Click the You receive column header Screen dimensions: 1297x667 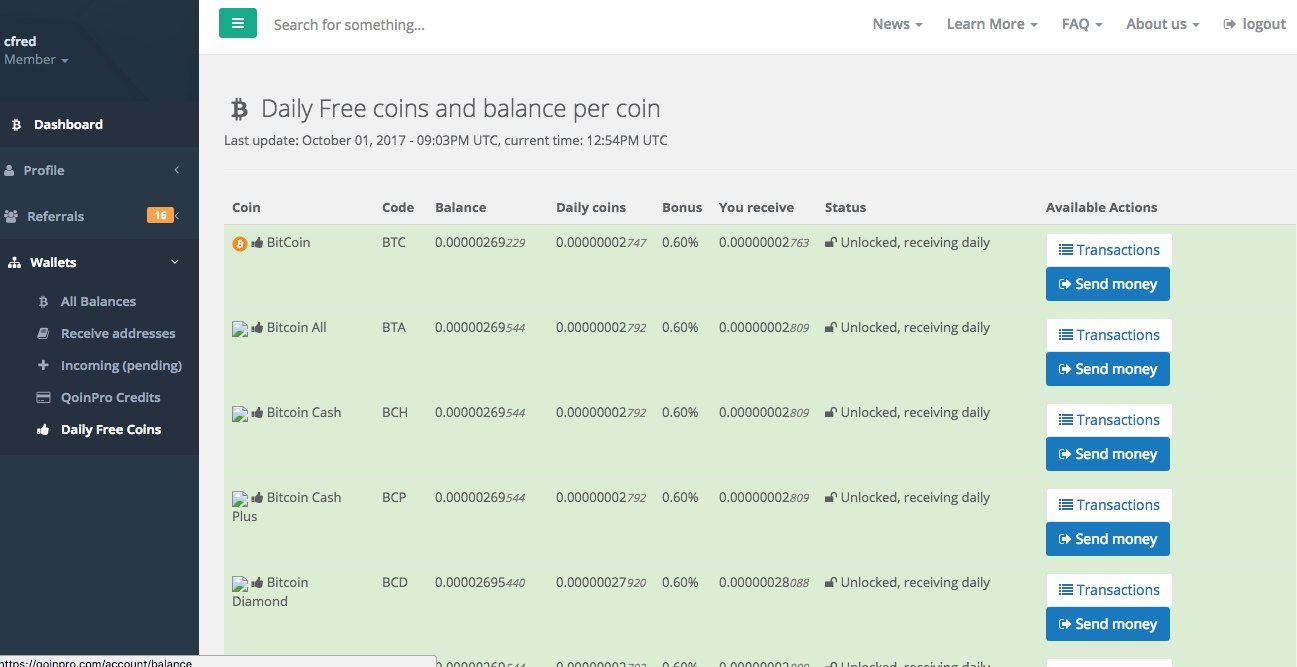[x=756, y=208]
